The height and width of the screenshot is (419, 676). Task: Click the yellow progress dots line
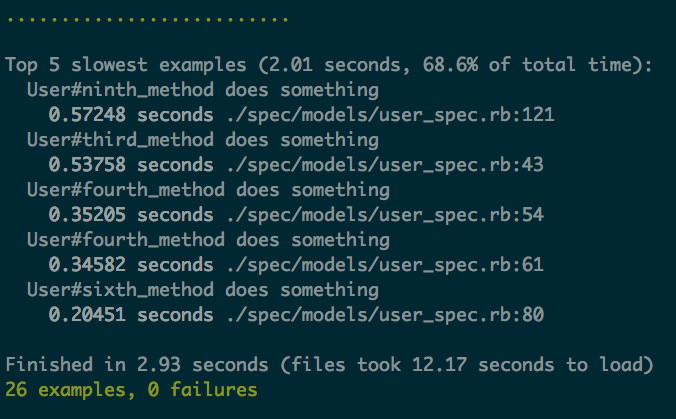tap(147, 18)
